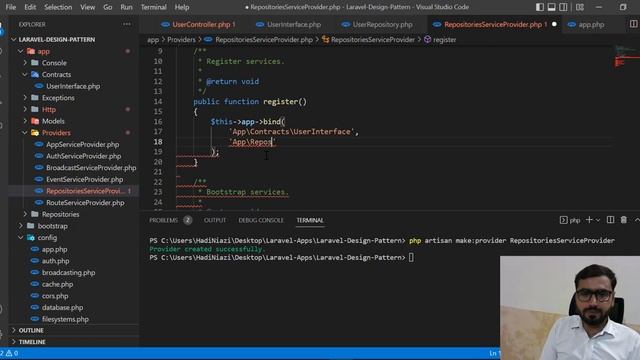Open BroadcastServiceProvider.php file
The height and width of the screenshot is (360, 640).
point(91,168)
